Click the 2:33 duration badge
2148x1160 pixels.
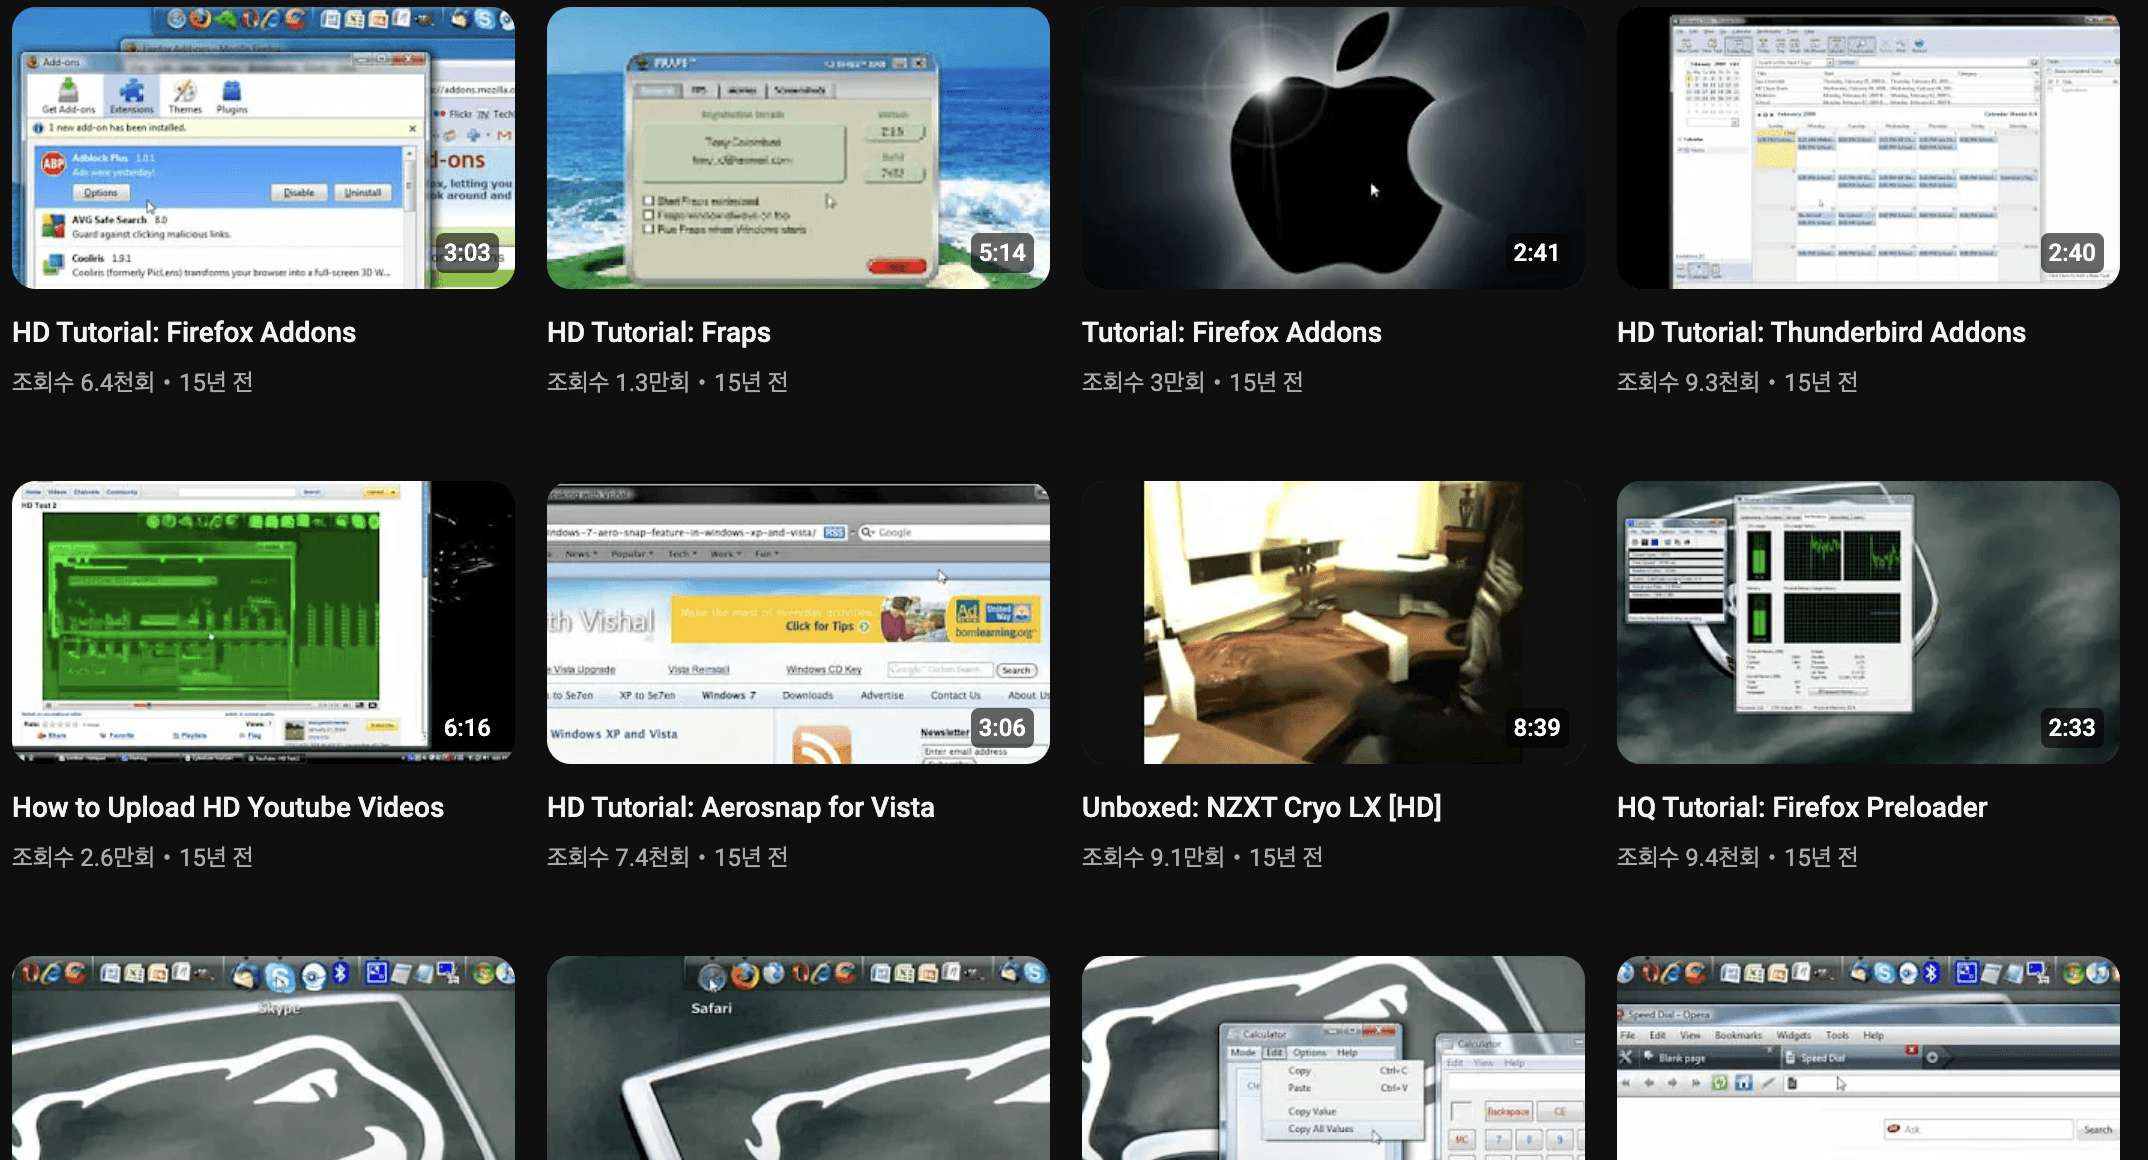click(x=2072, y=728)
